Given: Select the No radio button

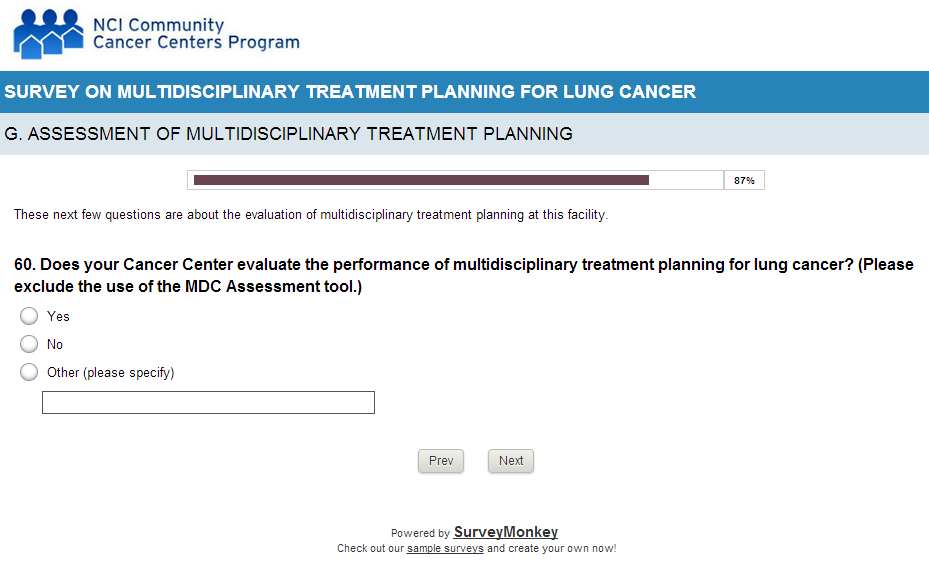Looking at the screenshot, I should 29,344.
